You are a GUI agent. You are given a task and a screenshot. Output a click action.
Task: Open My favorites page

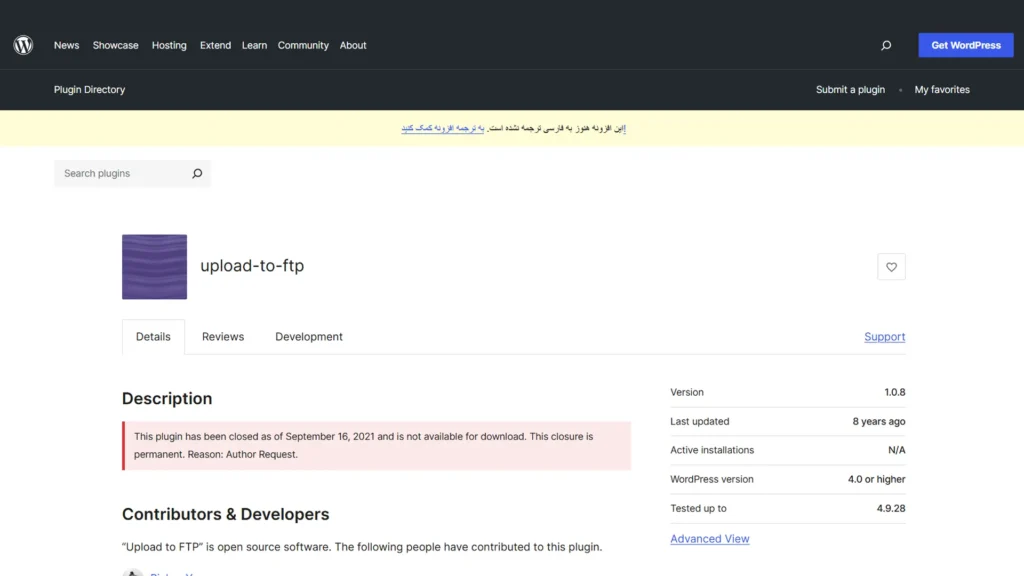tap(942, 90)
